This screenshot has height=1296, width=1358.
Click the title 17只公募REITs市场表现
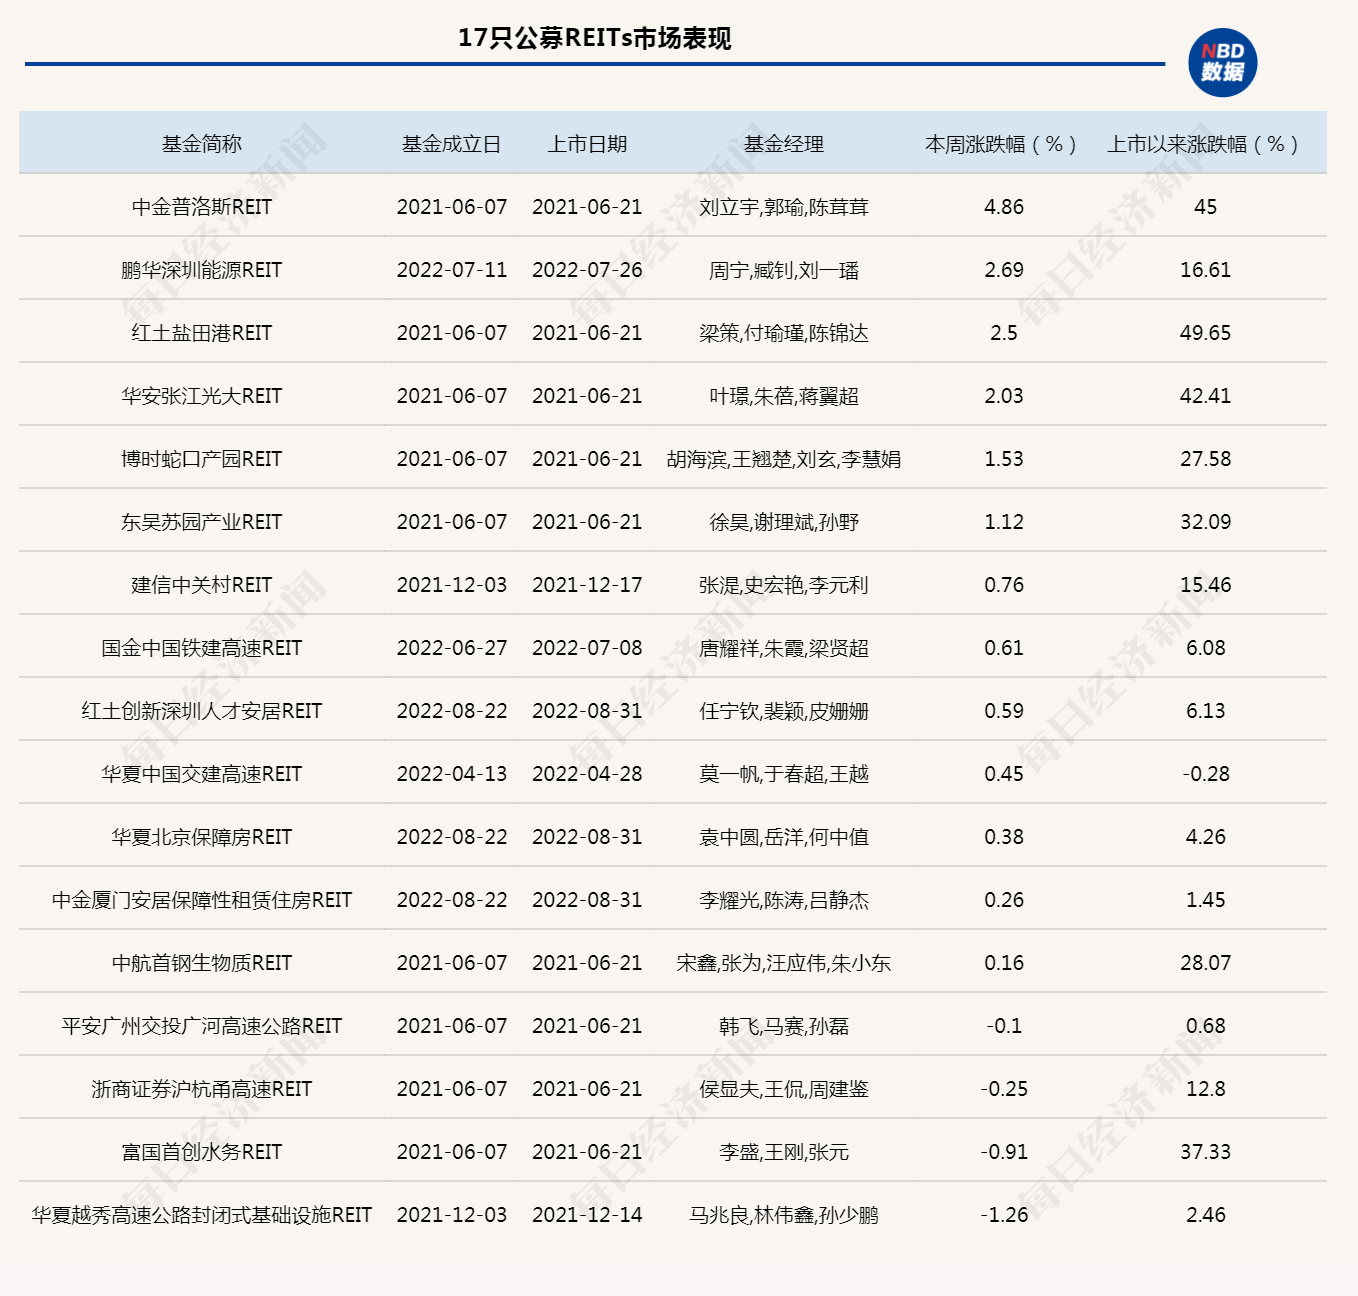click(x=594, y=38)
